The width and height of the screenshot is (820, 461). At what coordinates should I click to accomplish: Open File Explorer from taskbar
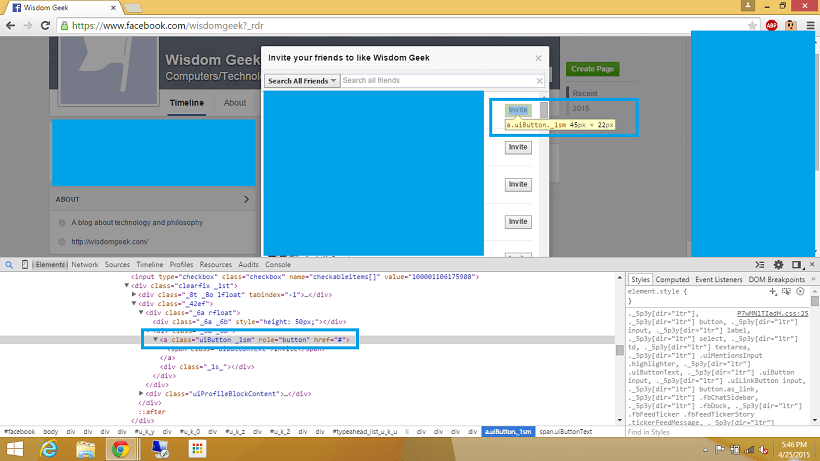tap(85, 449)
